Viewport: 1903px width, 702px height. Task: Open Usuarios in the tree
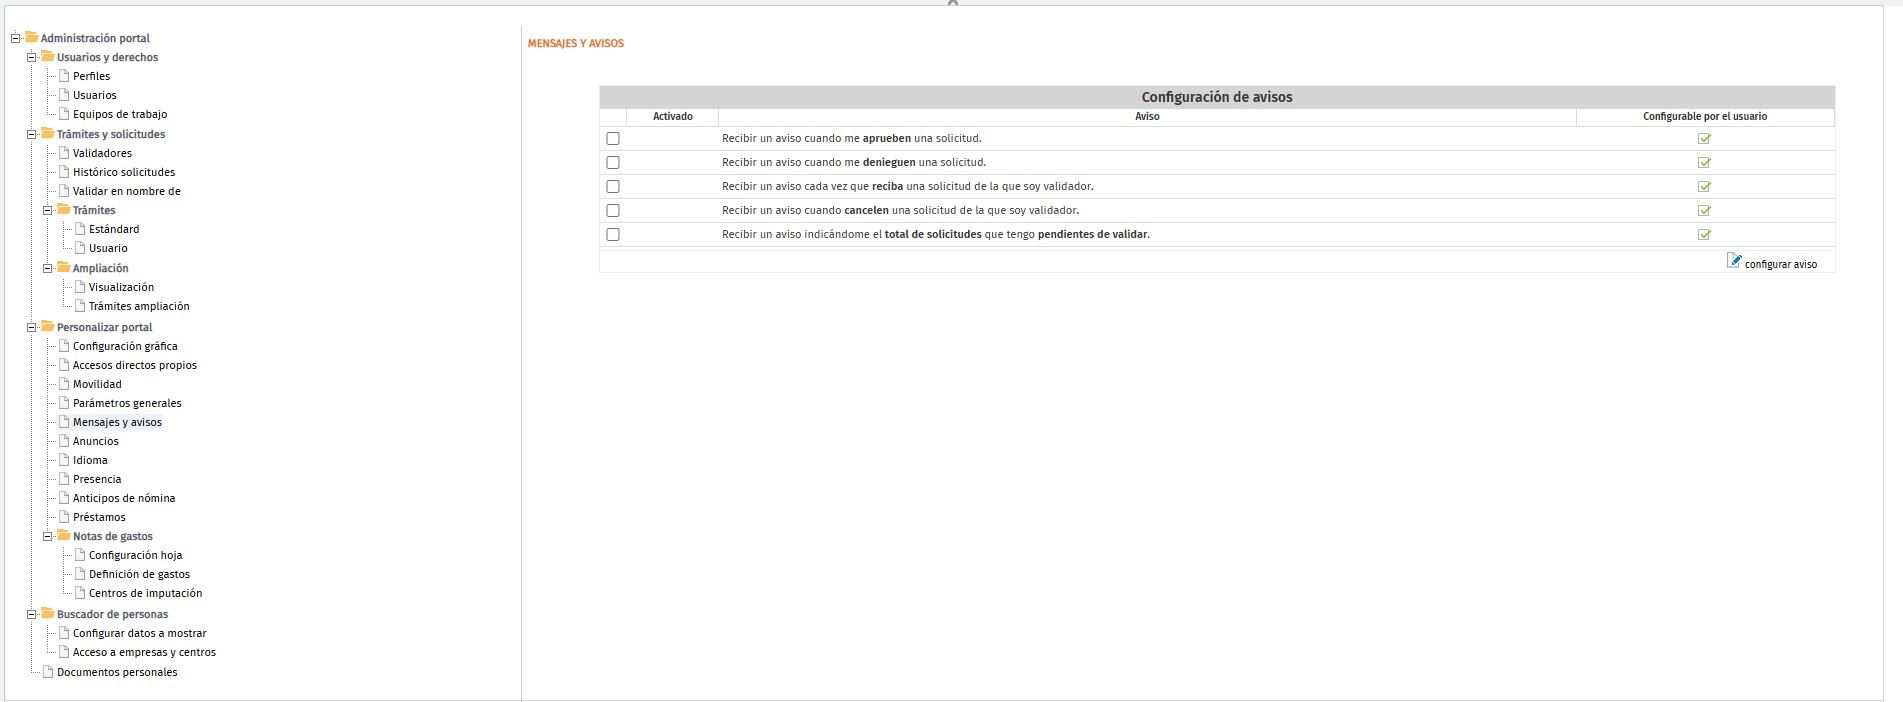[95, 96]
